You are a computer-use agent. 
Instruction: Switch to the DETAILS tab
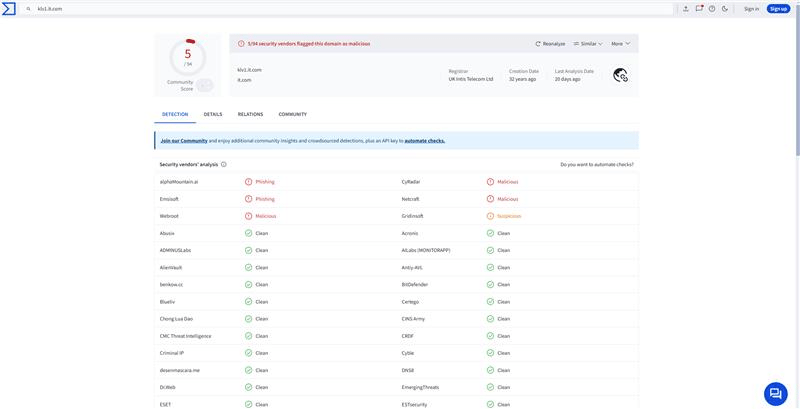point(213,114)
